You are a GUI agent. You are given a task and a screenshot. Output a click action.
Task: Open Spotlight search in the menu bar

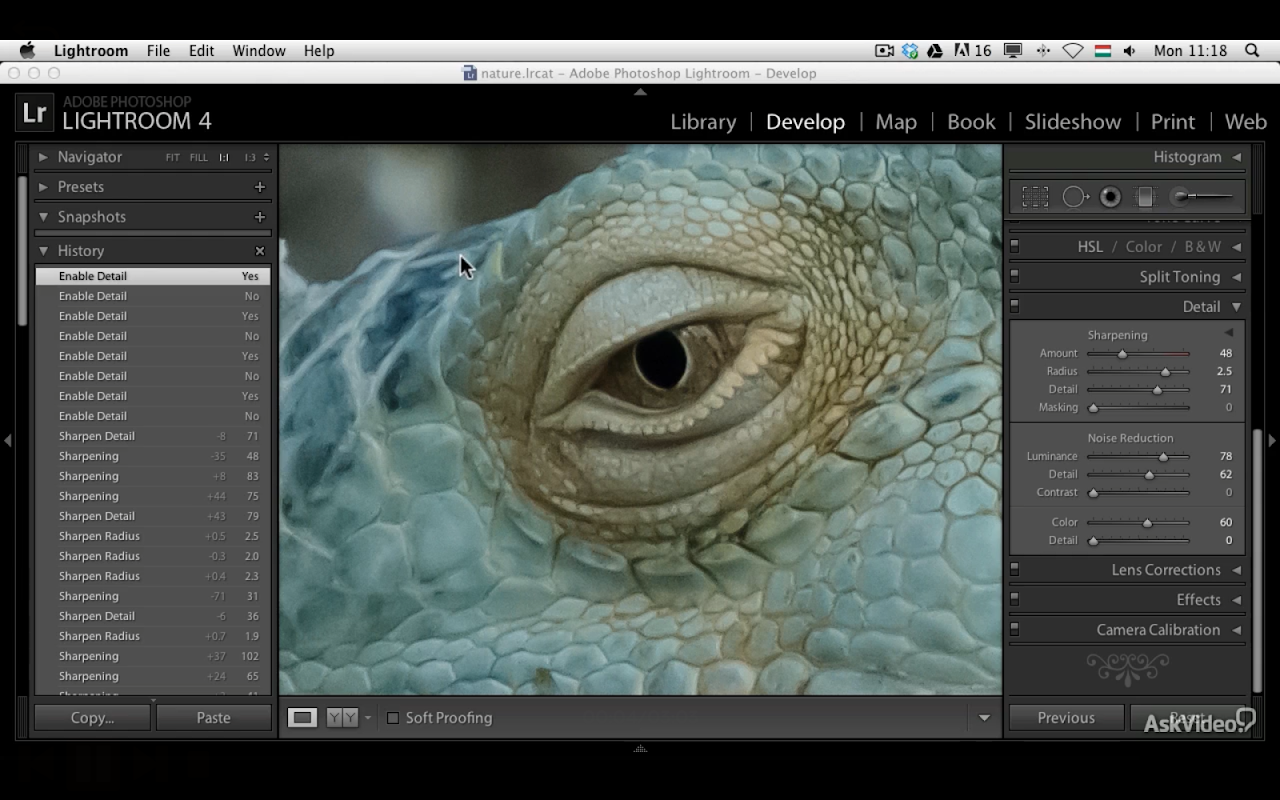(x=1252, y=51)
